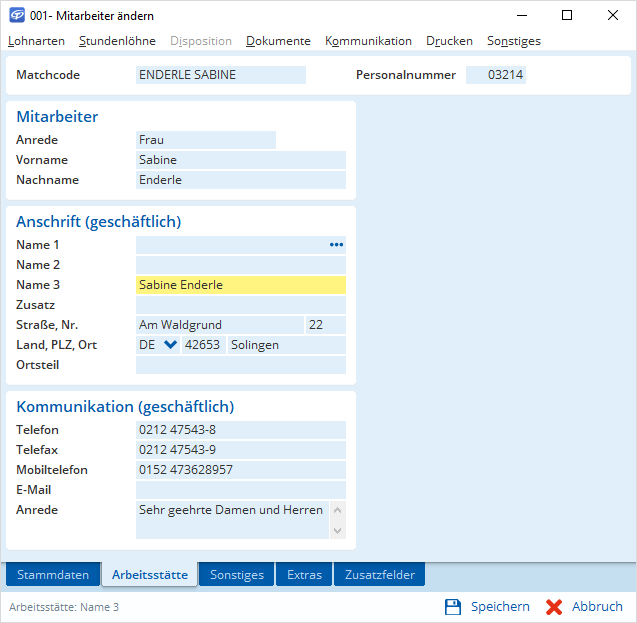Open the Kommunikation menu

pyautogui.click(x=368, y=41)
